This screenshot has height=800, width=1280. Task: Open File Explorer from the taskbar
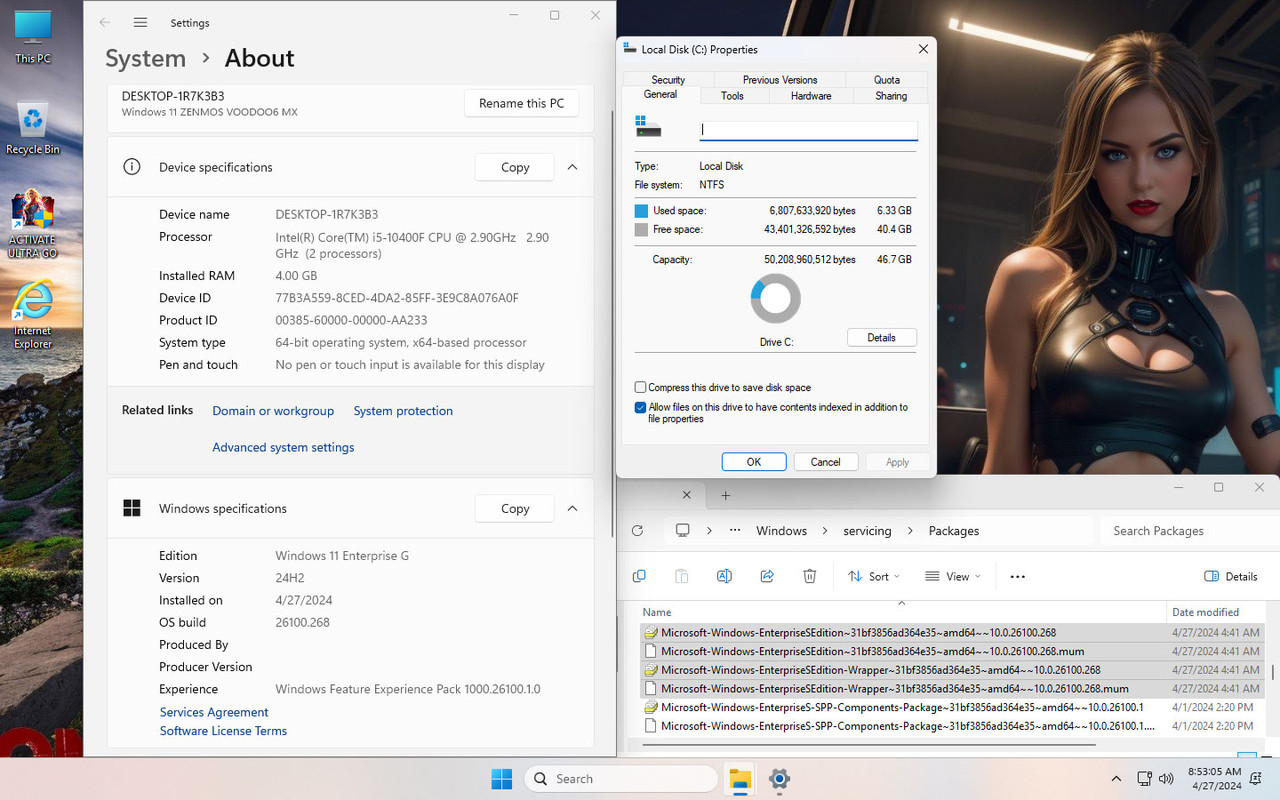pyautogui.click(x=740, y=778)
